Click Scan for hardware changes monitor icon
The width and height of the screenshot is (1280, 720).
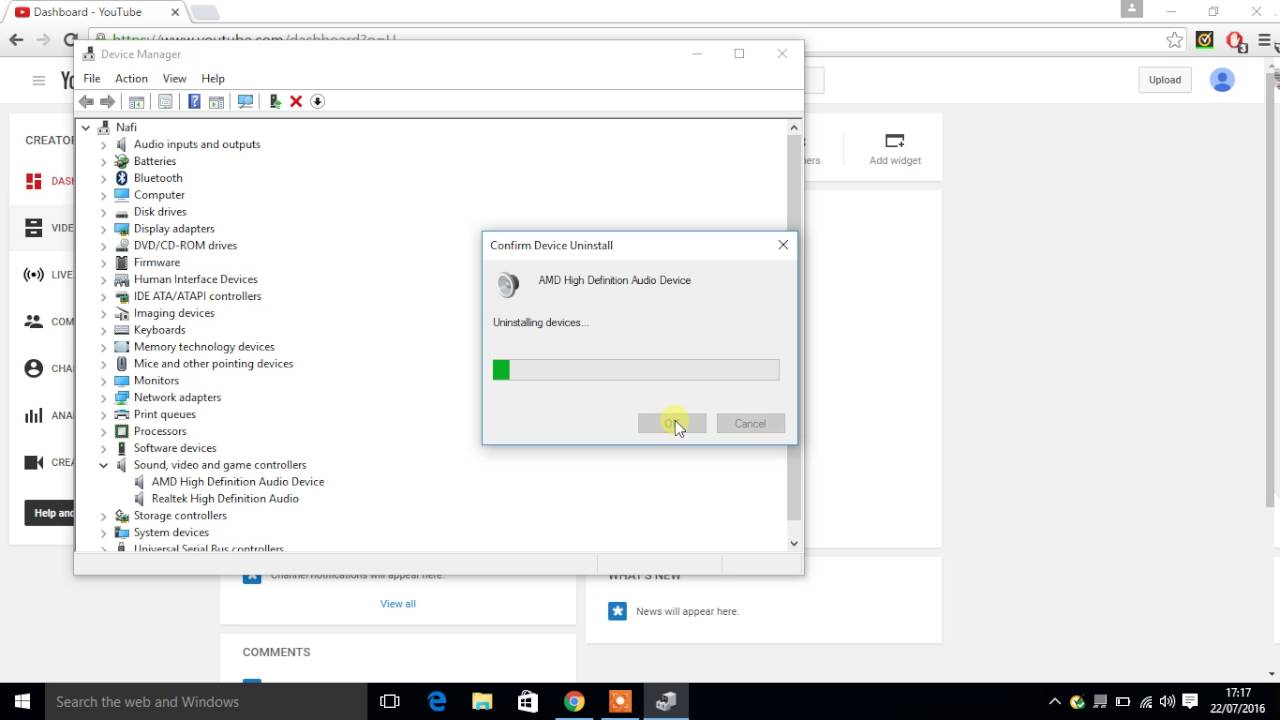coord(245,101)
